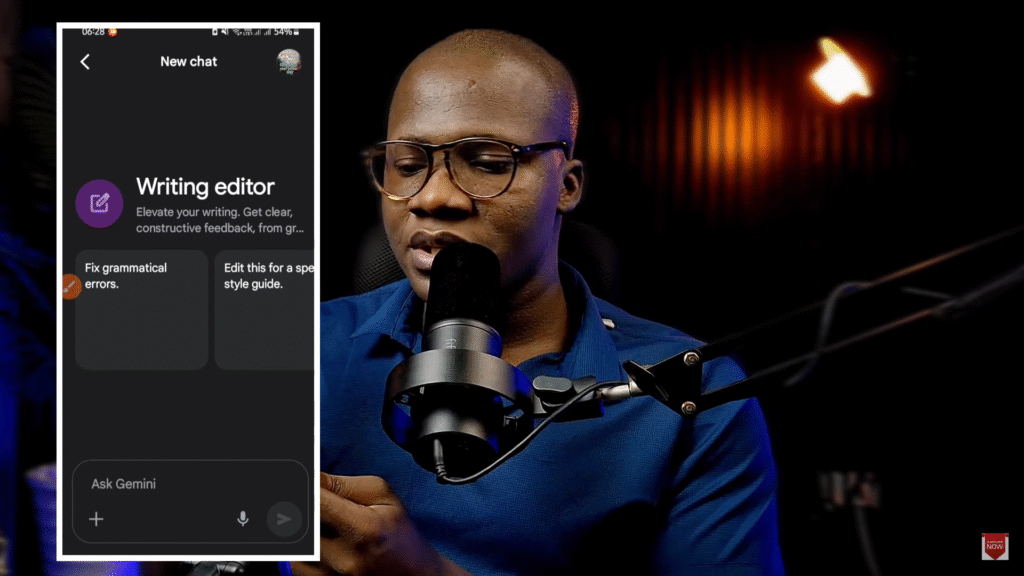Choose the "Edit this for a spe..." suggestion card
This screenshot has width=1024, height=576.
265,310
